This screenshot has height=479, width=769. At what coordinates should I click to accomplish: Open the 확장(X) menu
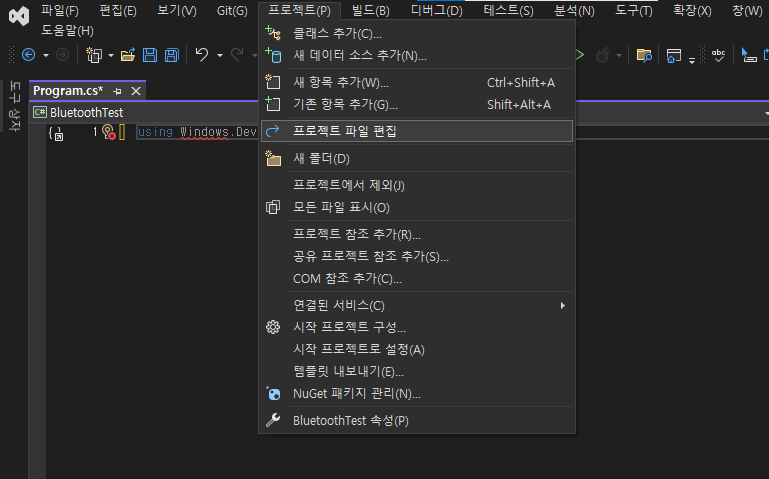[x=692, y=10]
